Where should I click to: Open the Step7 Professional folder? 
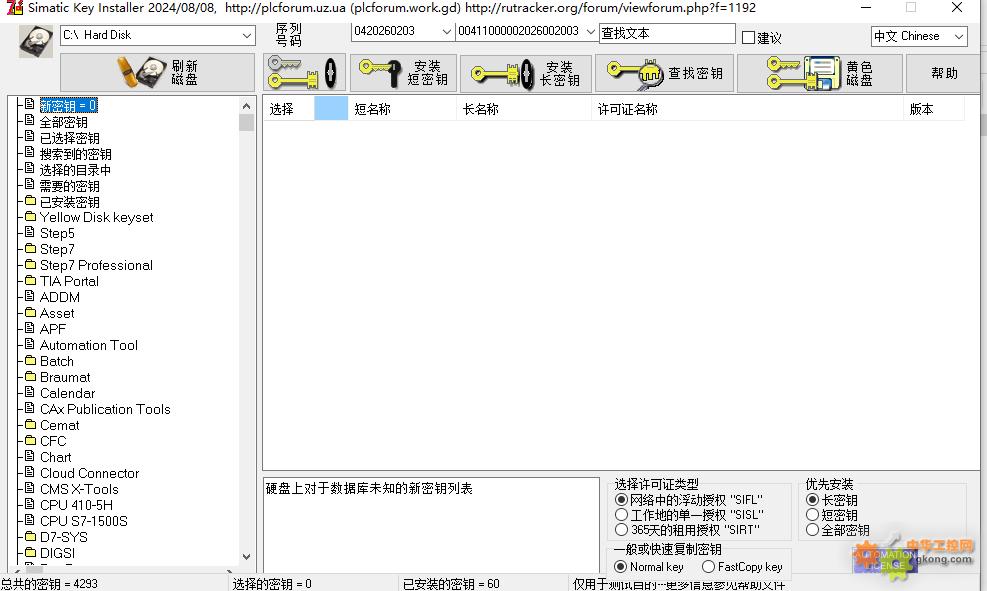(x=96, y=265)
